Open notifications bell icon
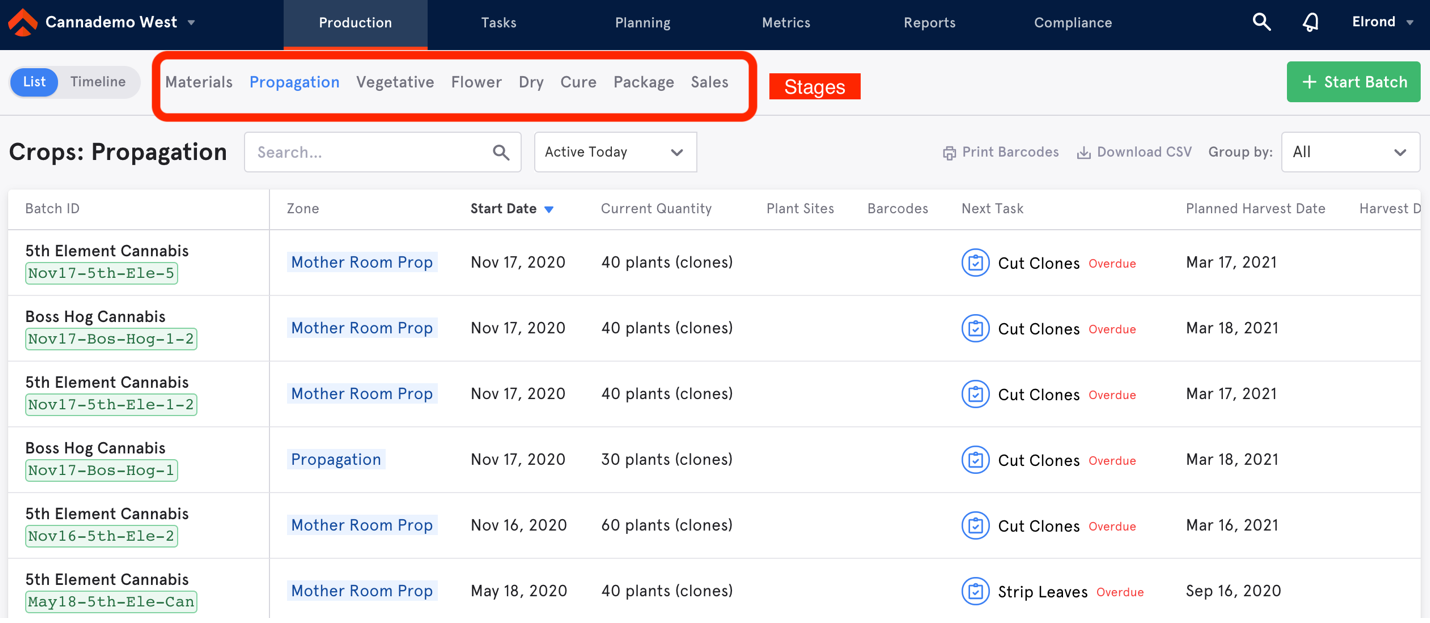The width and height of the screenshot is (1430, 623). (x=1310, y=22)
